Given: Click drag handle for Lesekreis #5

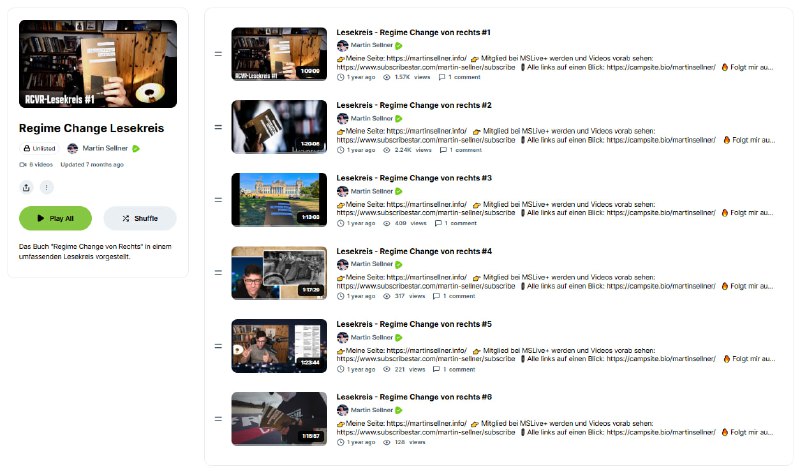Looking at the screenshot, I should coord(218,346).
